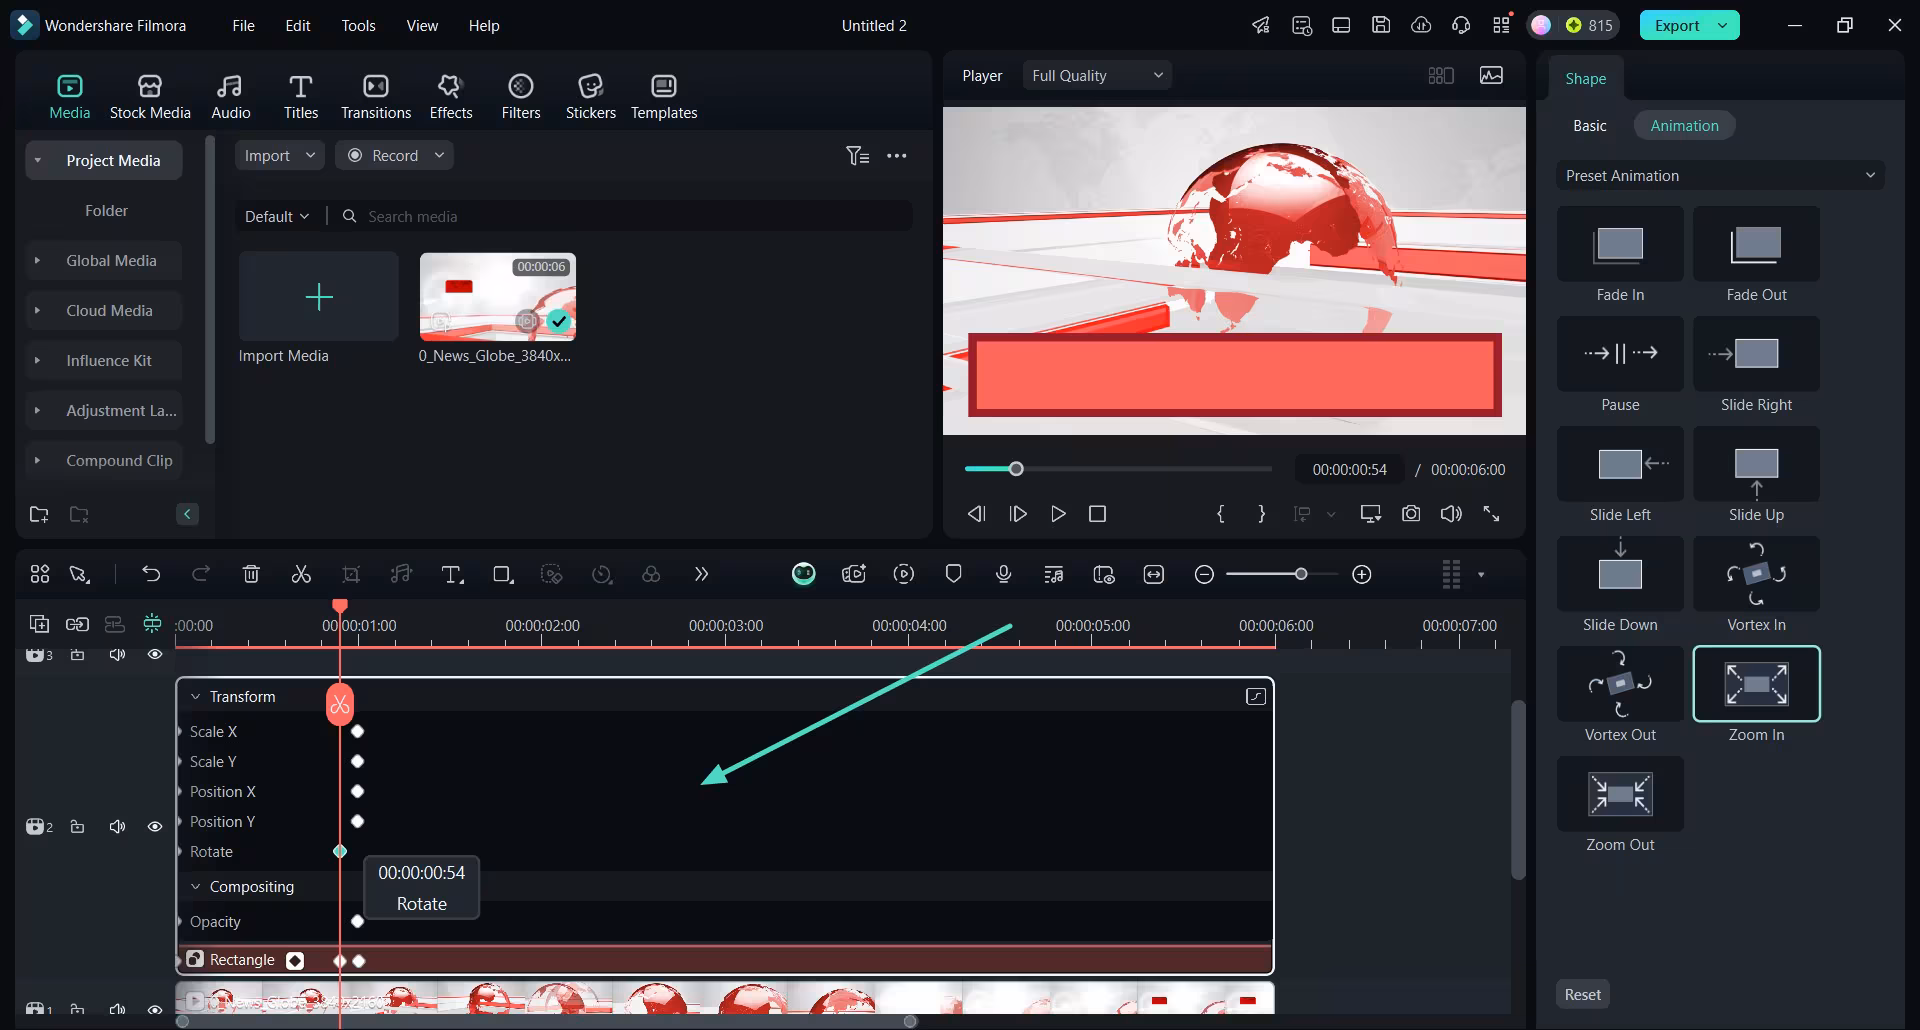Hide track 1 with the eye icon
Viewport: 1920px width, 1030px height.
tap(155, 1008)
